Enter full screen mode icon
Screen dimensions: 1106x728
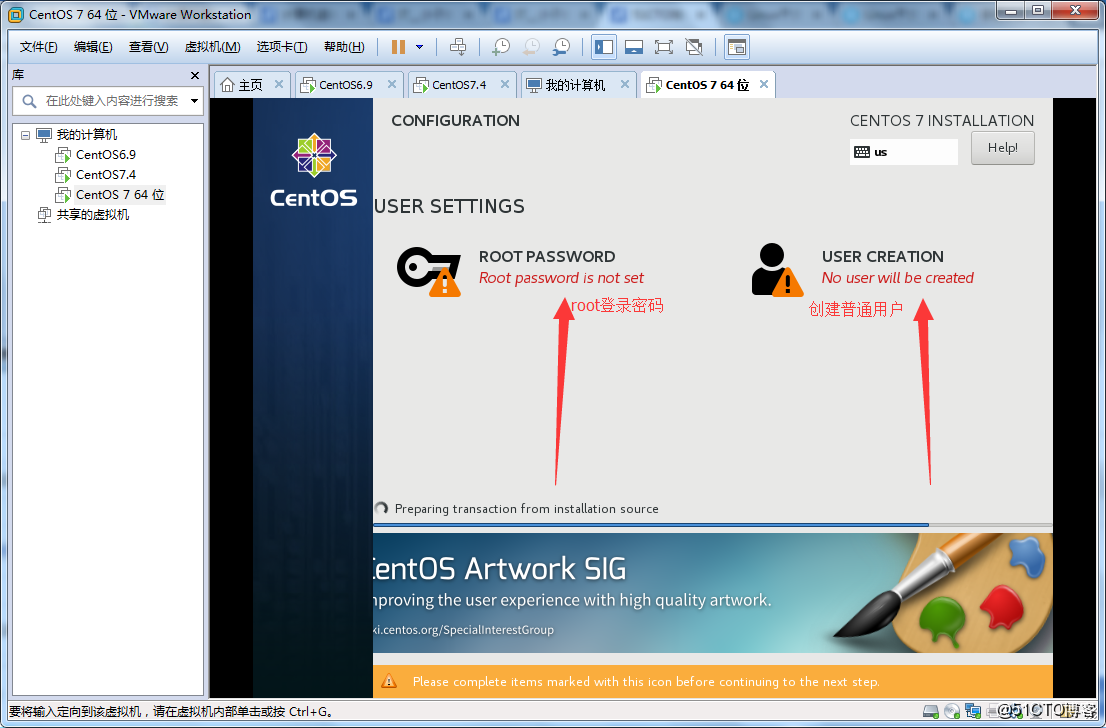click(x=663, y=47)
